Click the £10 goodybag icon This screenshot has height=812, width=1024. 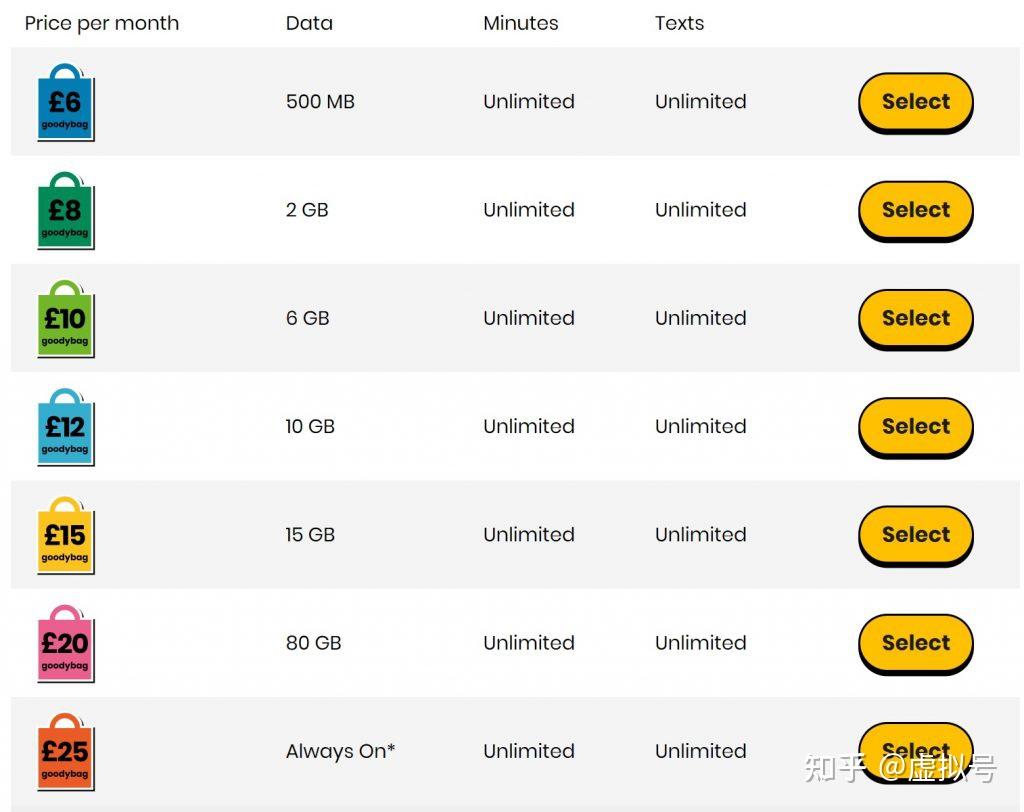tap(65, 318)
